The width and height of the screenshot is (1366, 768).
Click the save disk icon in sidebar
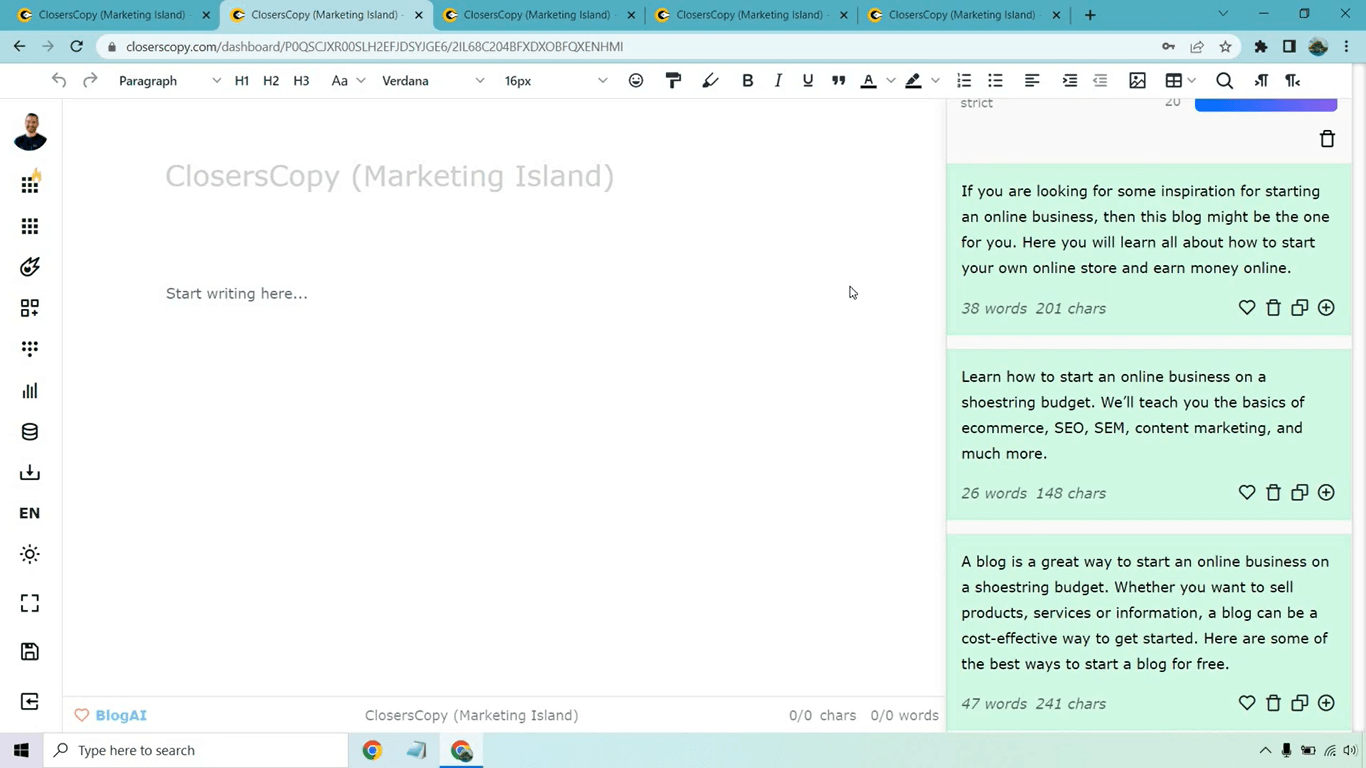tap(30, 652)
